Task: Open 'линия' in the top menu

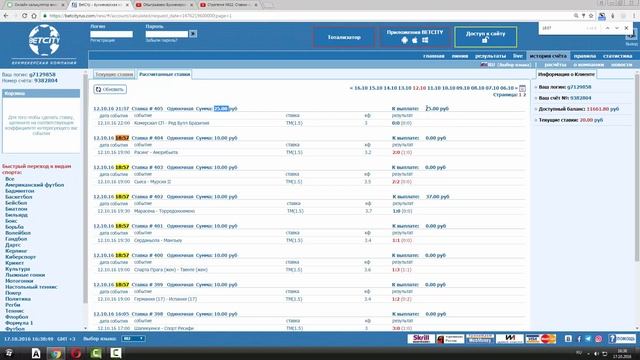Action: 460,56
